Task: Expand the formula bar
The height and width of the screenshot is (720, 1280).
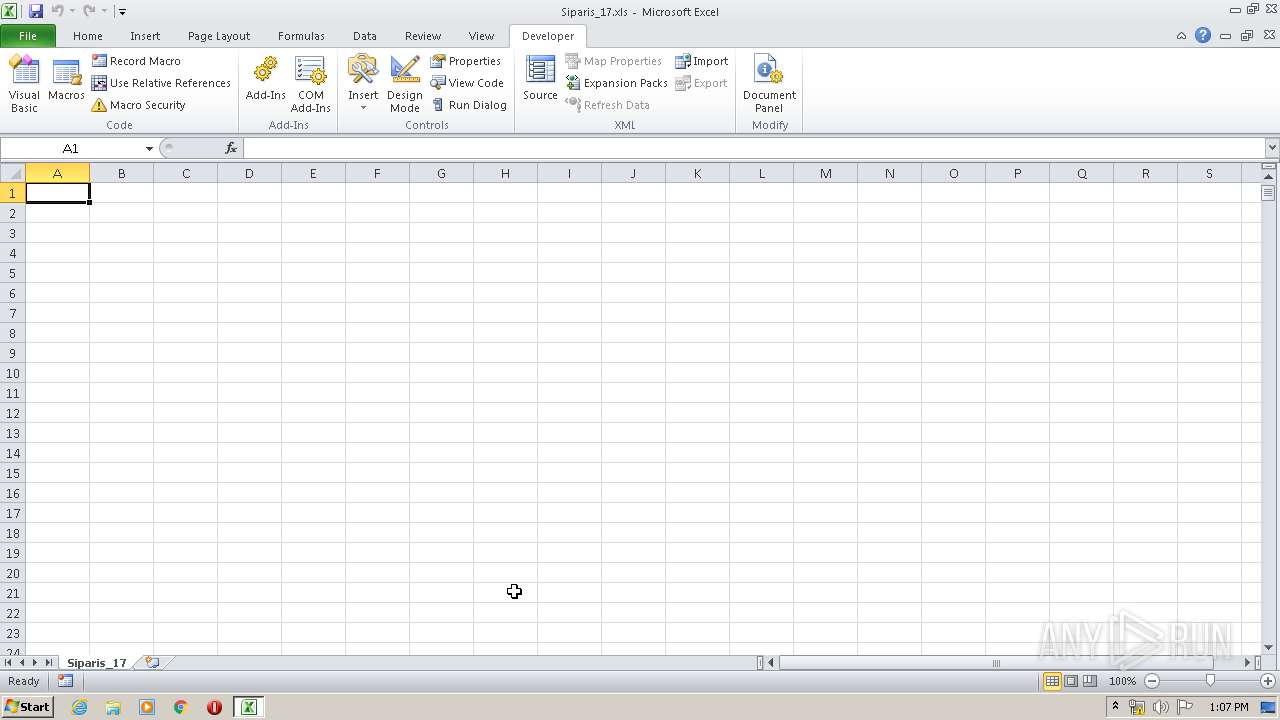Action: coord(1272,148)
